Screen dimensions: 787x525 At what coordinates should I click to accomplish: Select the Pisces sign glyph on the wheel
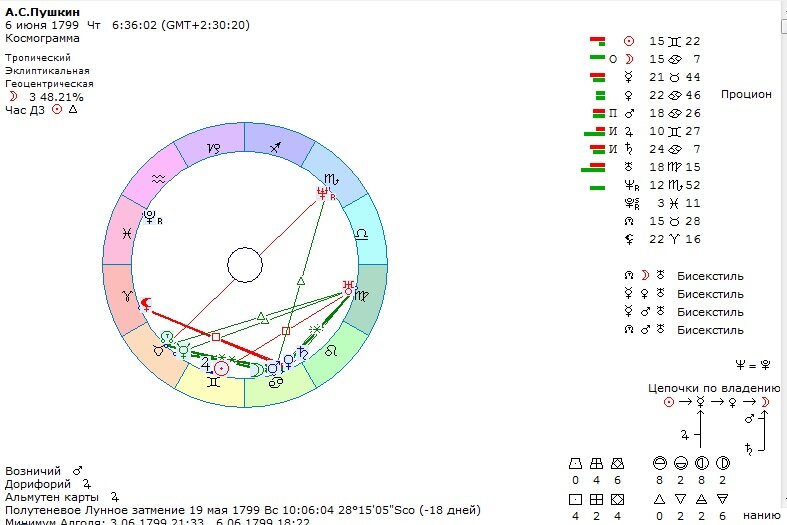(127, 234)
